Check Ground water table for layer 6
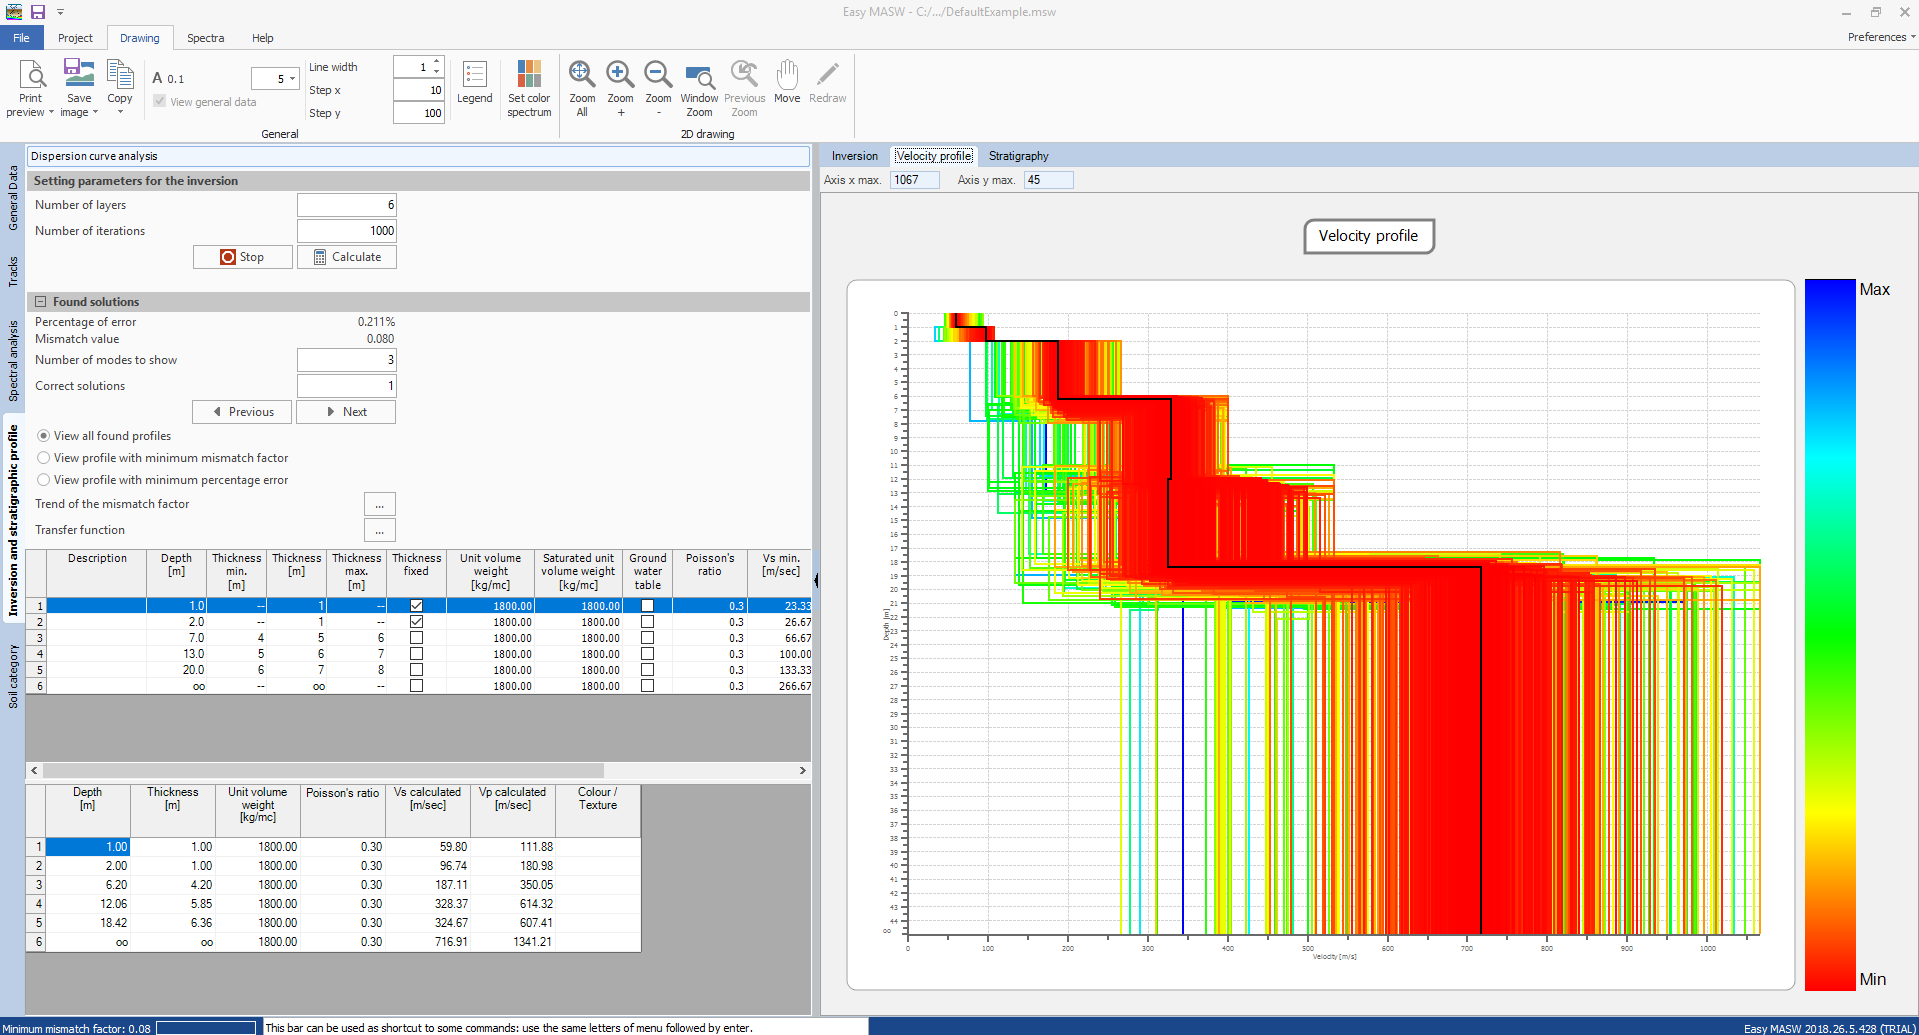Screen dimensions: 1919x1035 click(647, 686)
